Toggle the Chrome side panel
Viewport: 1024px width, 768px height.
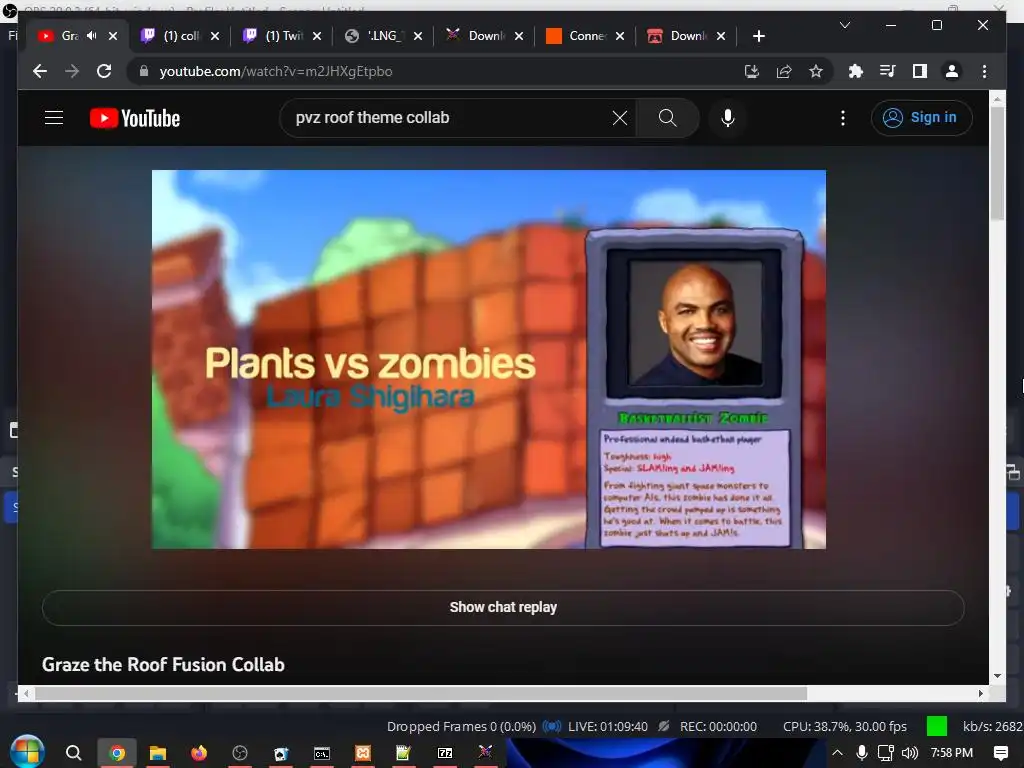click(x=920, y=71)
